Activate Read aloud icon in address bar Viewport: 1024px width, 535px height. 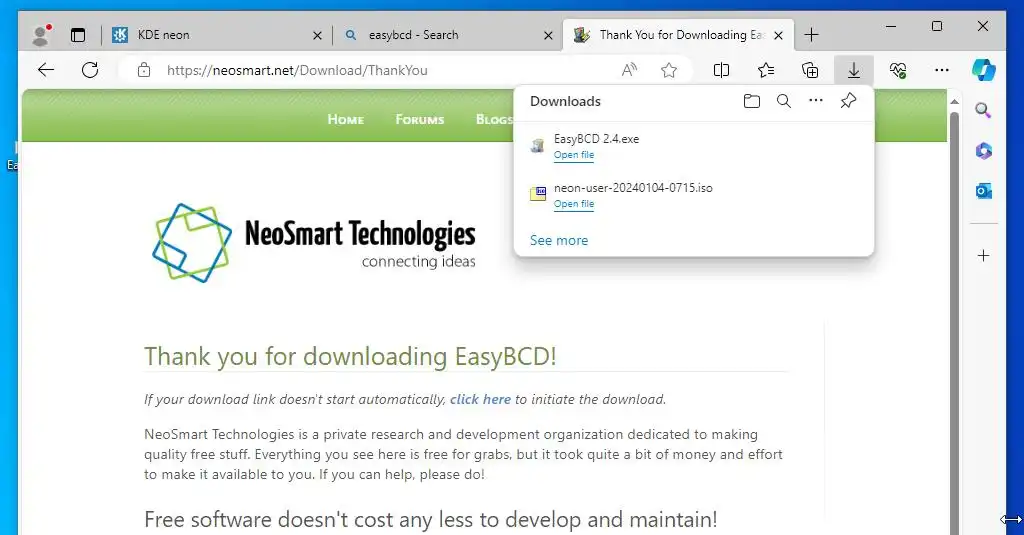[629, 70]
